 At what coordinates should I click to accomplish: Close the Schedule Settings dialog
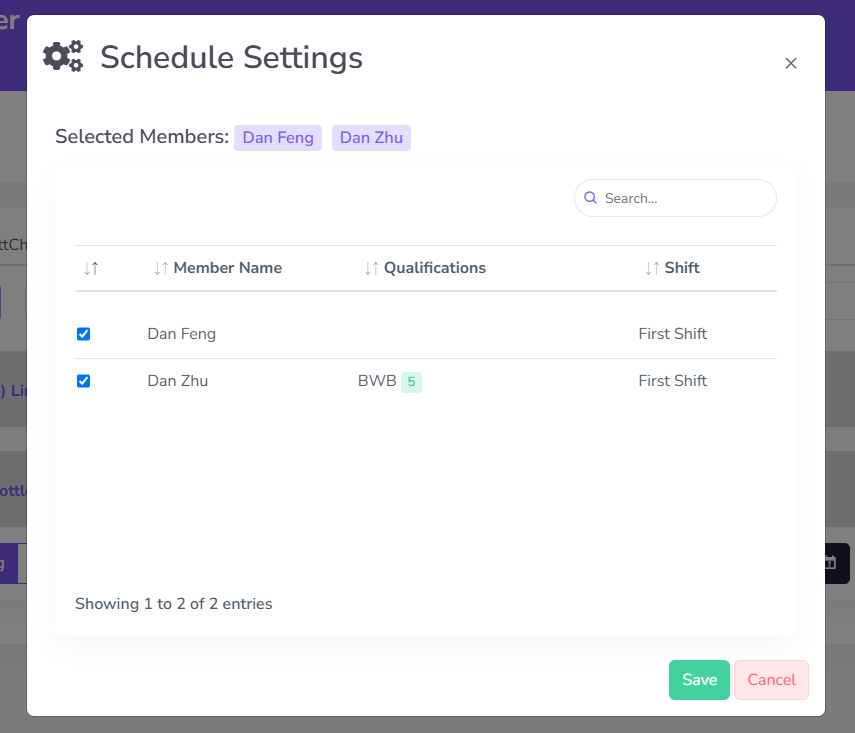pos(791,63)
